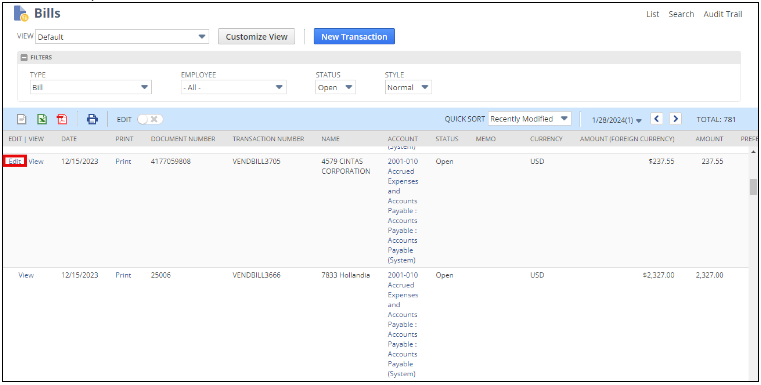Open the Quick Sort dropdown
Screen dimensions: 761x385
point(529,119)
